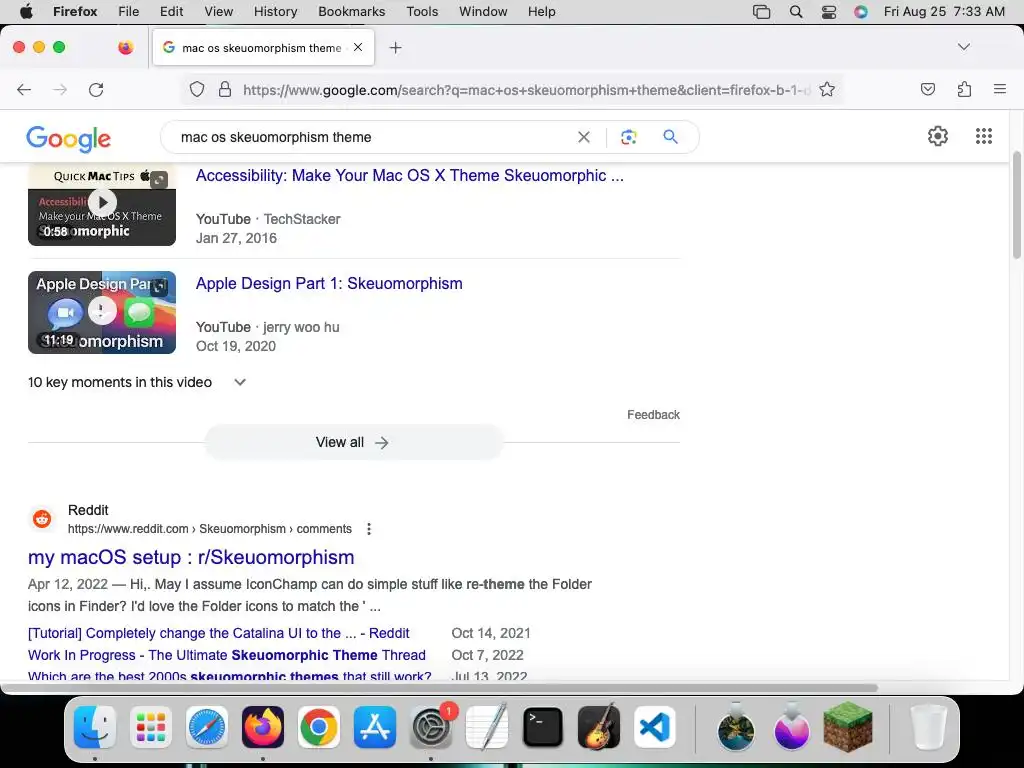Launch GarageBand from the Dock
The image size is (1024, 768).
coord(599,727)
